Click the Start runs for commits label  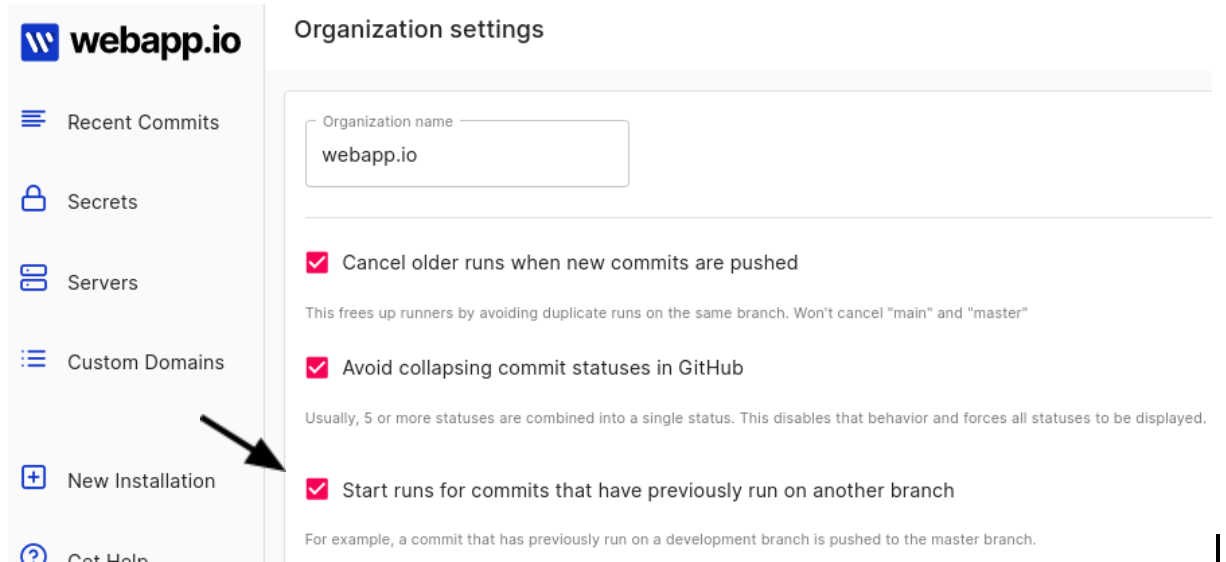[648, 490]
